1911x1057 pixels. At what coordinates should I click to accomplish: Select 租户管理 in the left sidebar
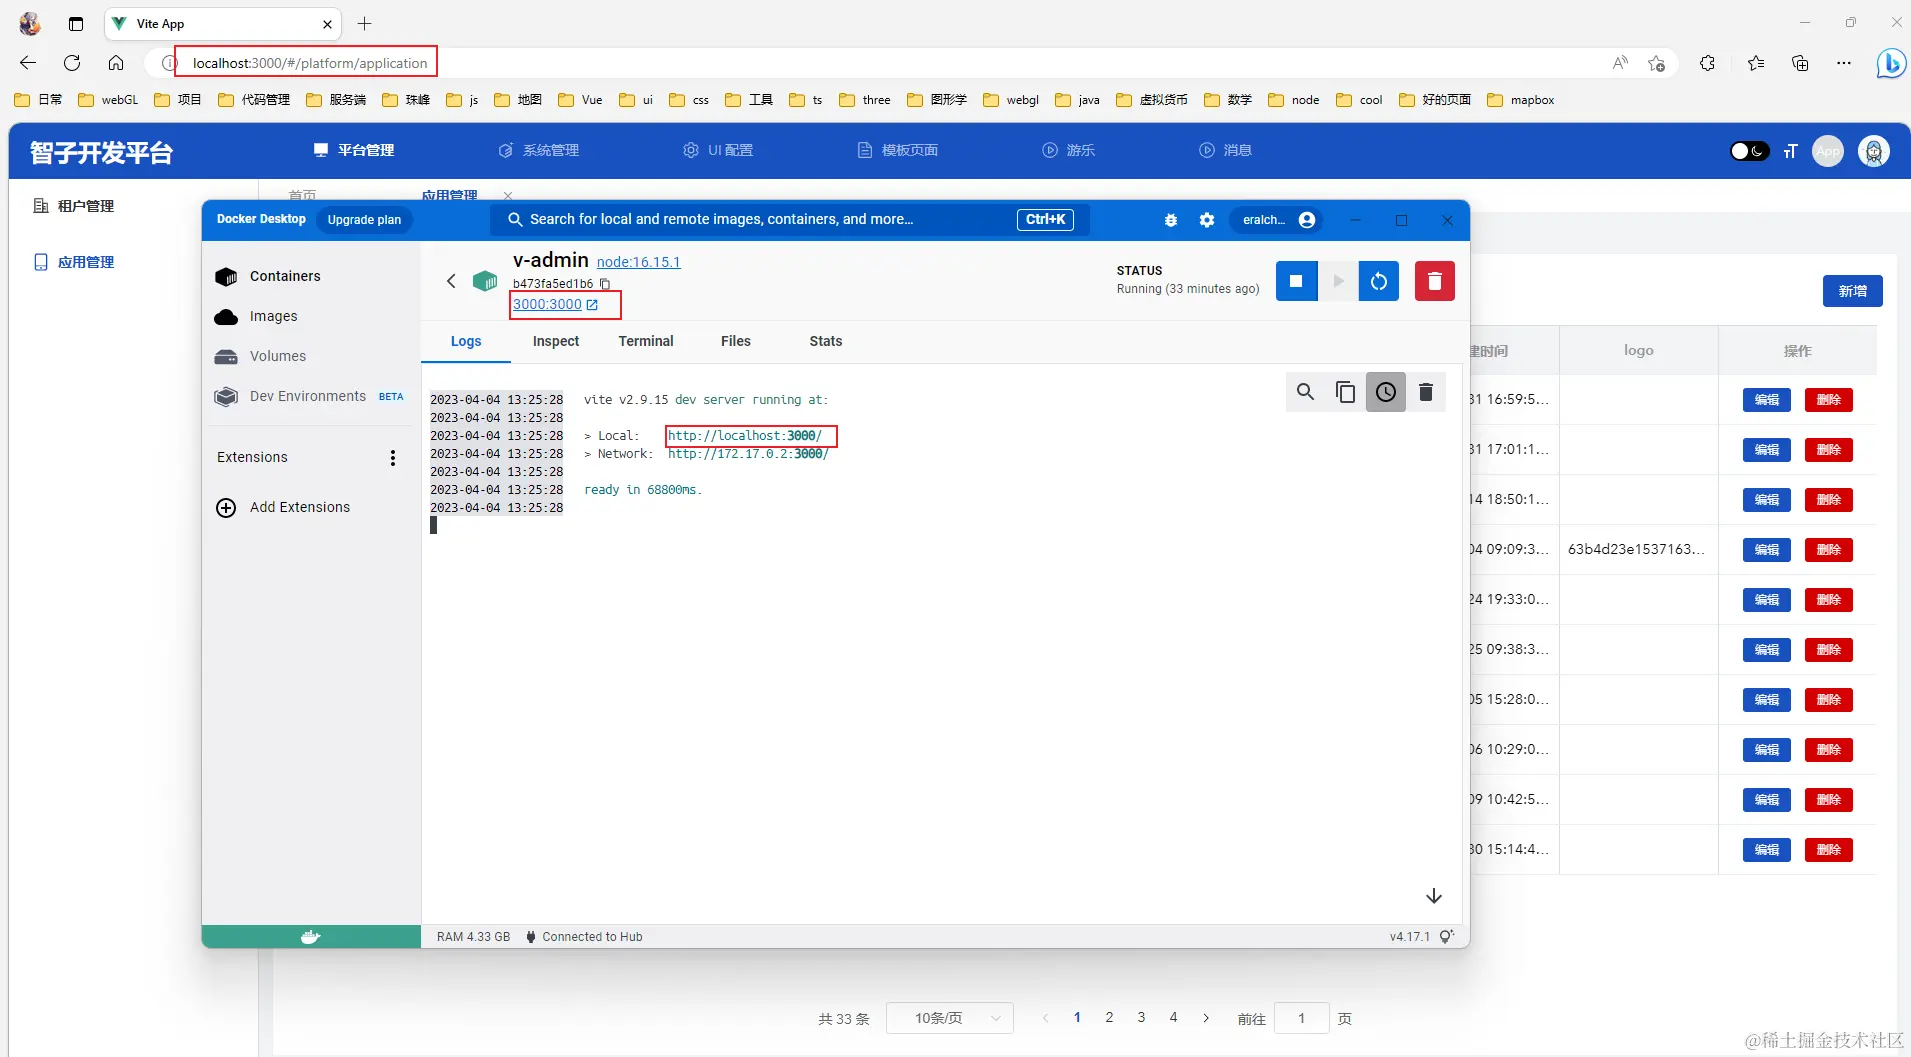click(75, 206)
